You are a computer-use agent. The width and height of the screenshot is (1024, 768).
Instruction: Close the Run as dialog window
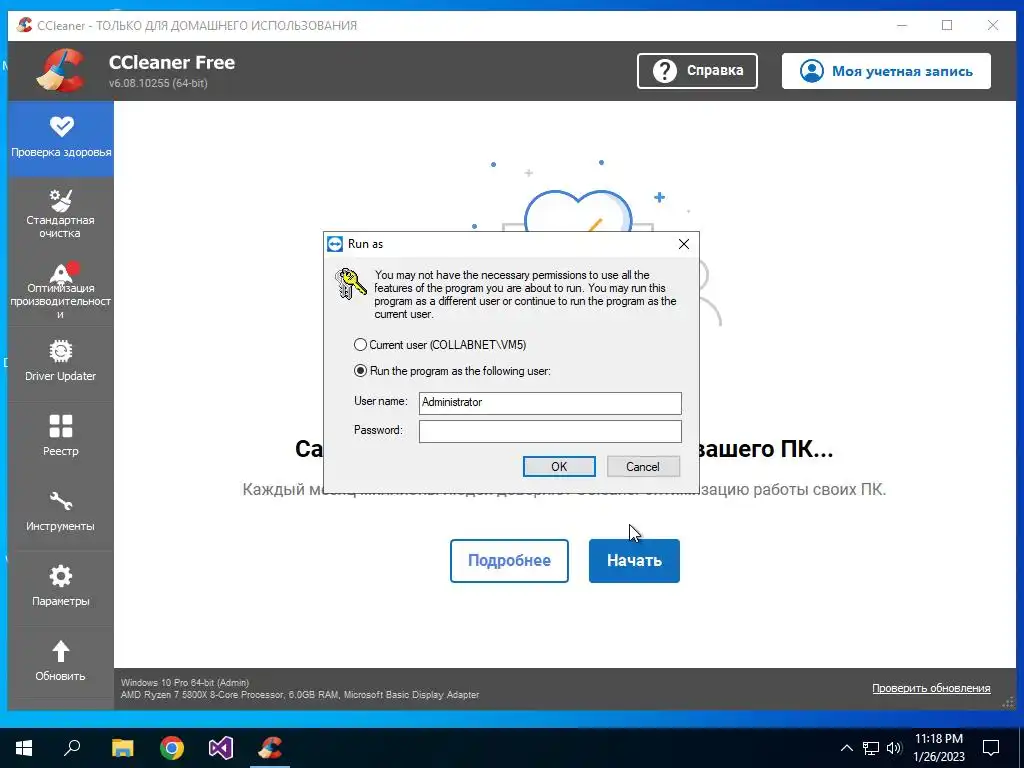[684, 244]
